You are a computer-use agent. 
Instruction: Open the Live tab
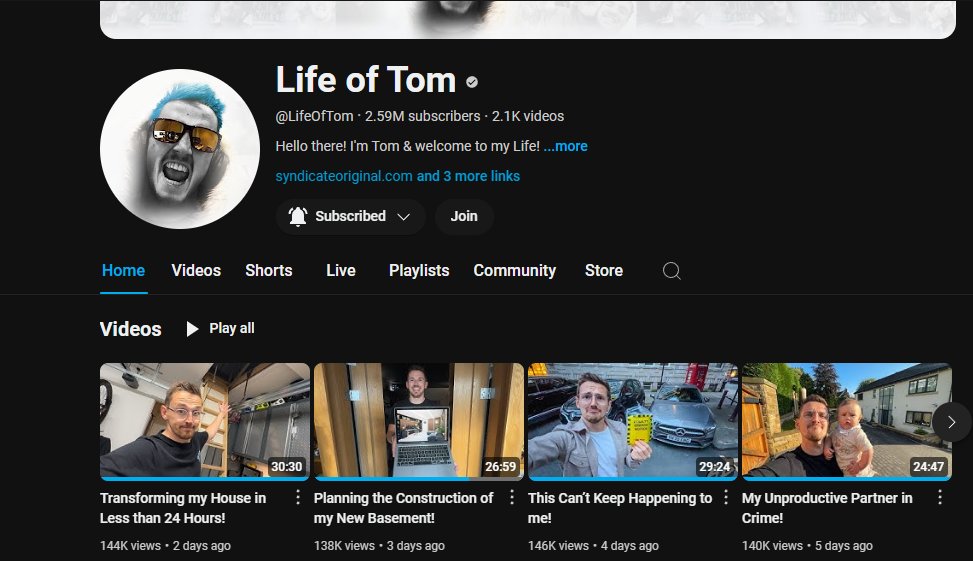point(341,271)
